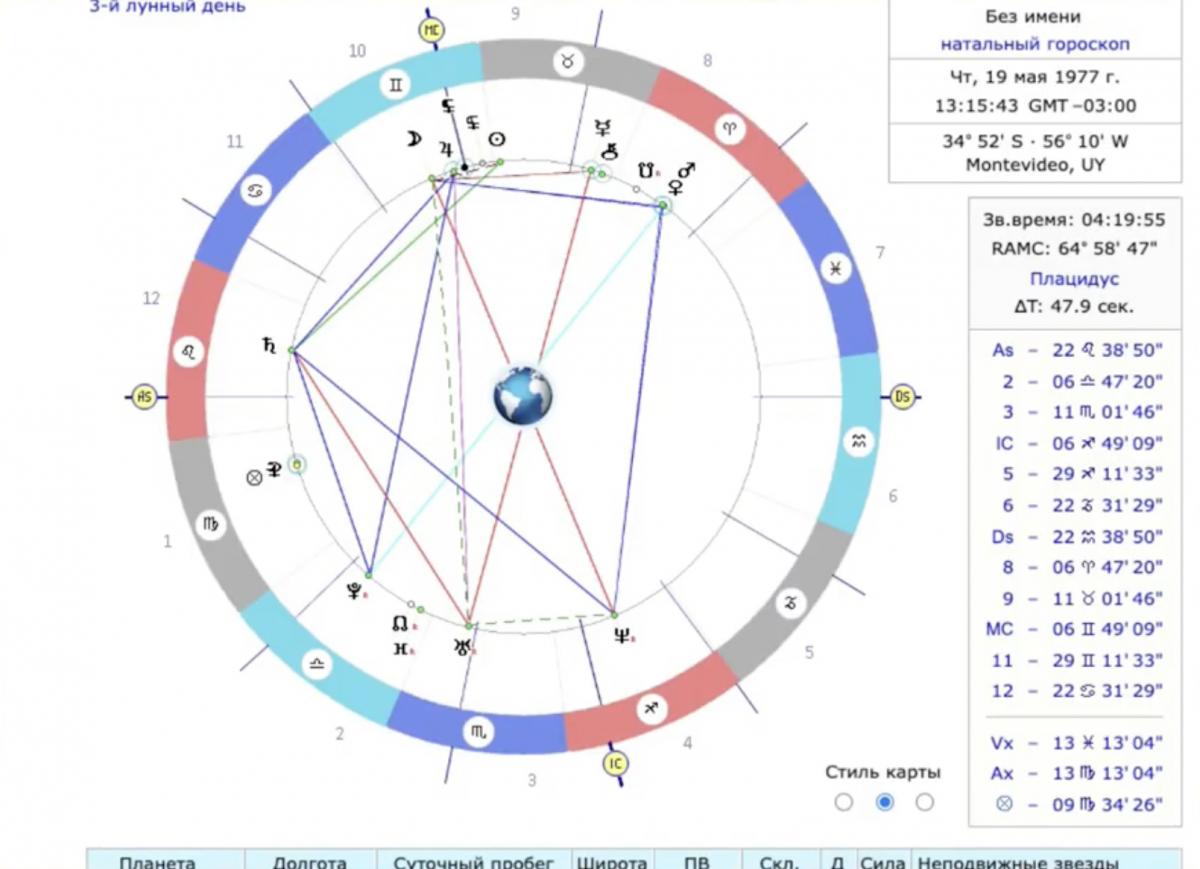
Task: Click the Scorpio sign icon on the wheel
Action: 477,733
